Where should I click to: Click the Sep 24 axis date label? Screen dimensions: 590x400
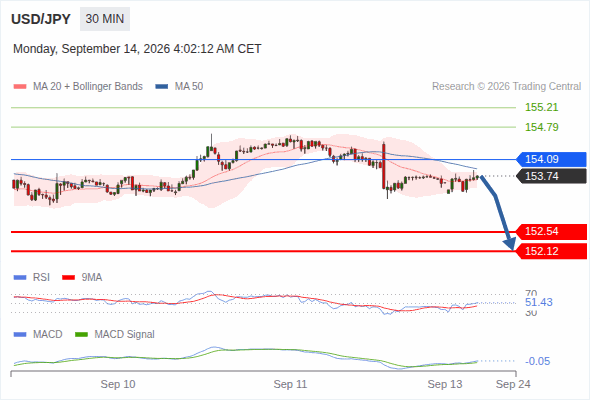(x=513, y=384)
